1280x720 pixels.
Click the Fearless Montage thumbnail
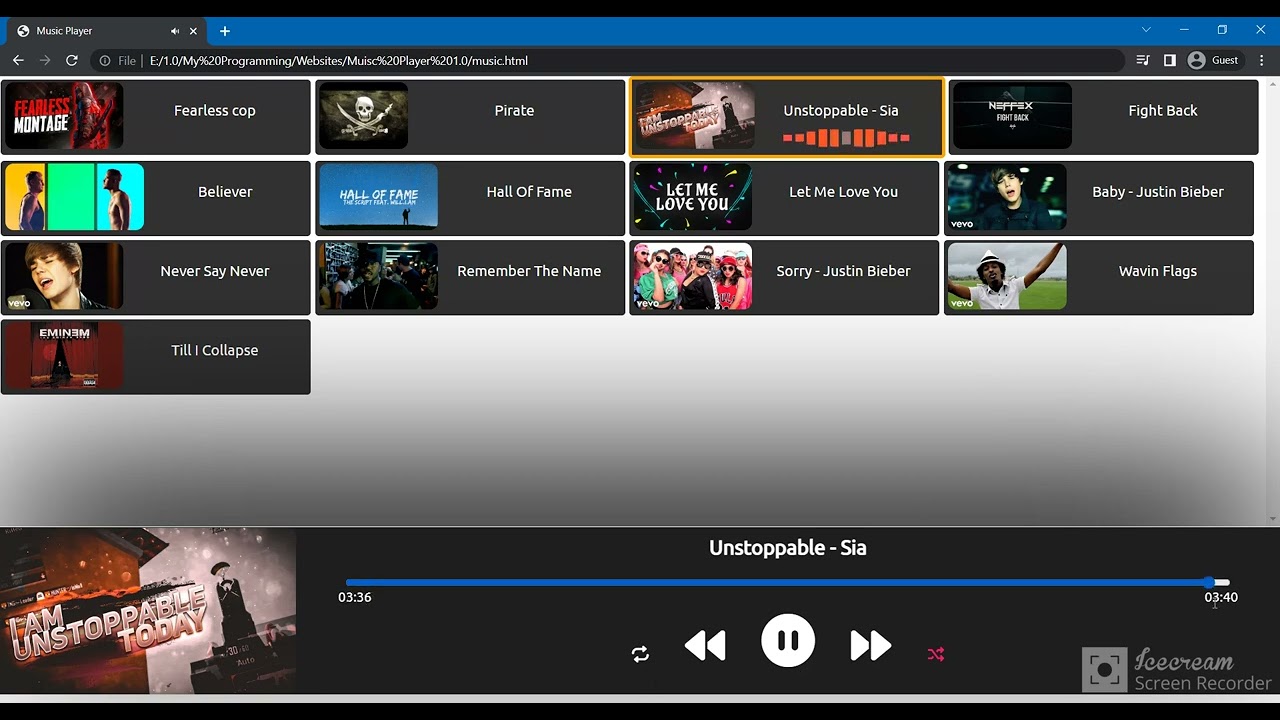[64, 116]
